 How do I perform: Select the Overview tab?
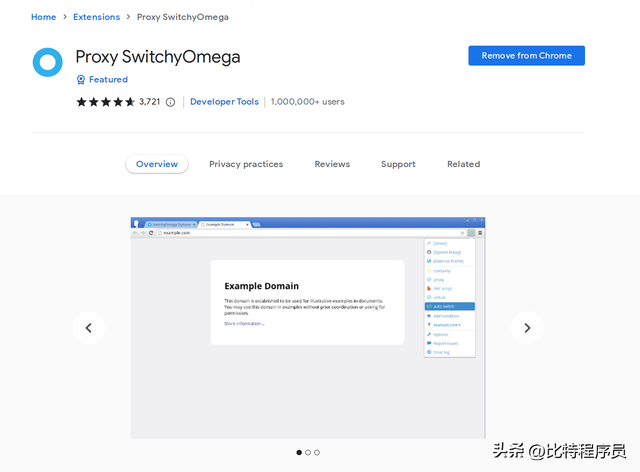[x=157, y=164]
